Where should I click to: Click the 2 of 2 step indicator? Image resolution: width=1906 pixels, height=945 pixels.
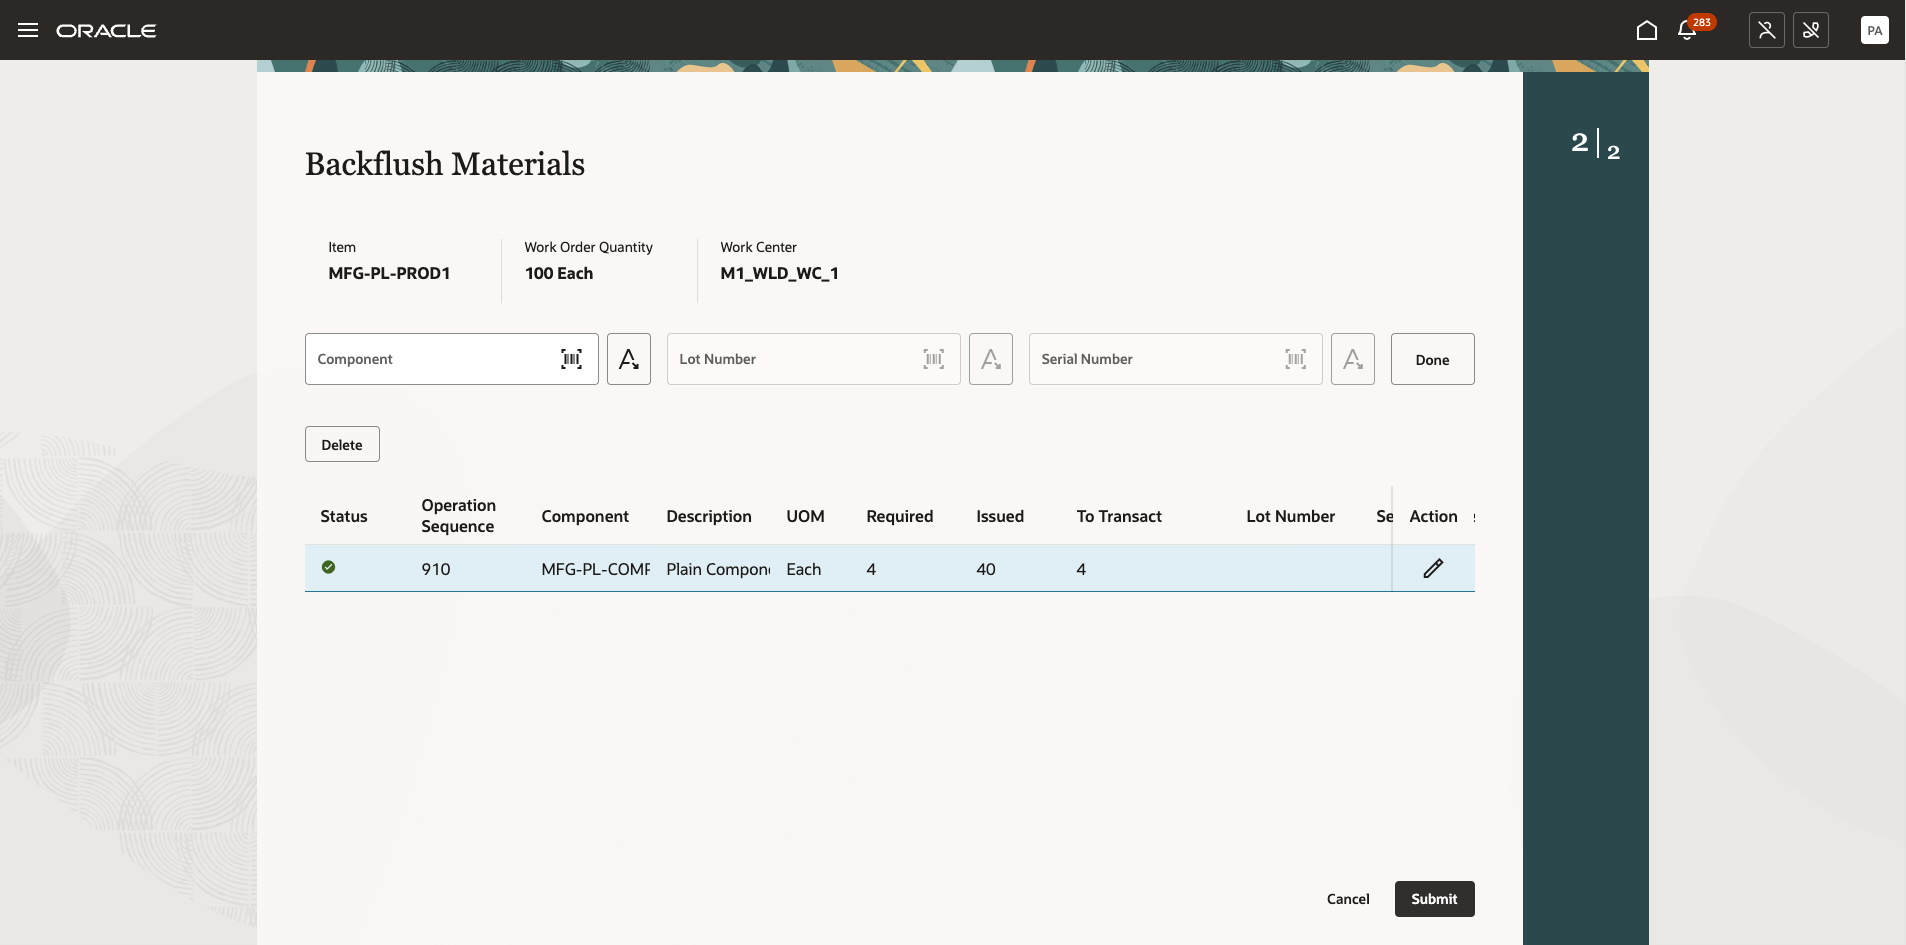[1596, 145]
